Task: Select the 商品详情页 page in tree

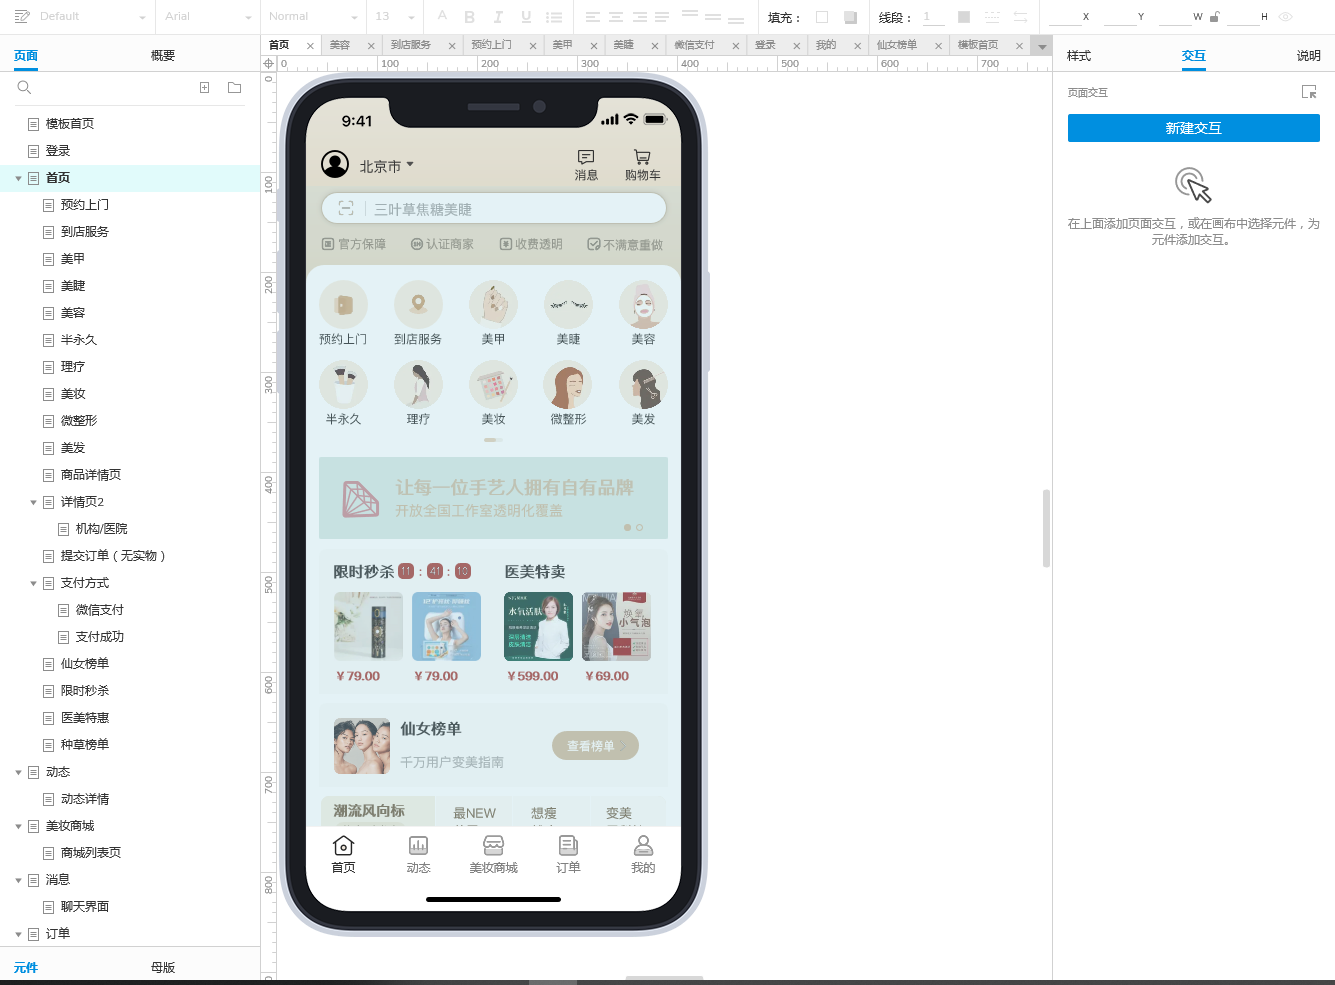Action: point(91,475)
